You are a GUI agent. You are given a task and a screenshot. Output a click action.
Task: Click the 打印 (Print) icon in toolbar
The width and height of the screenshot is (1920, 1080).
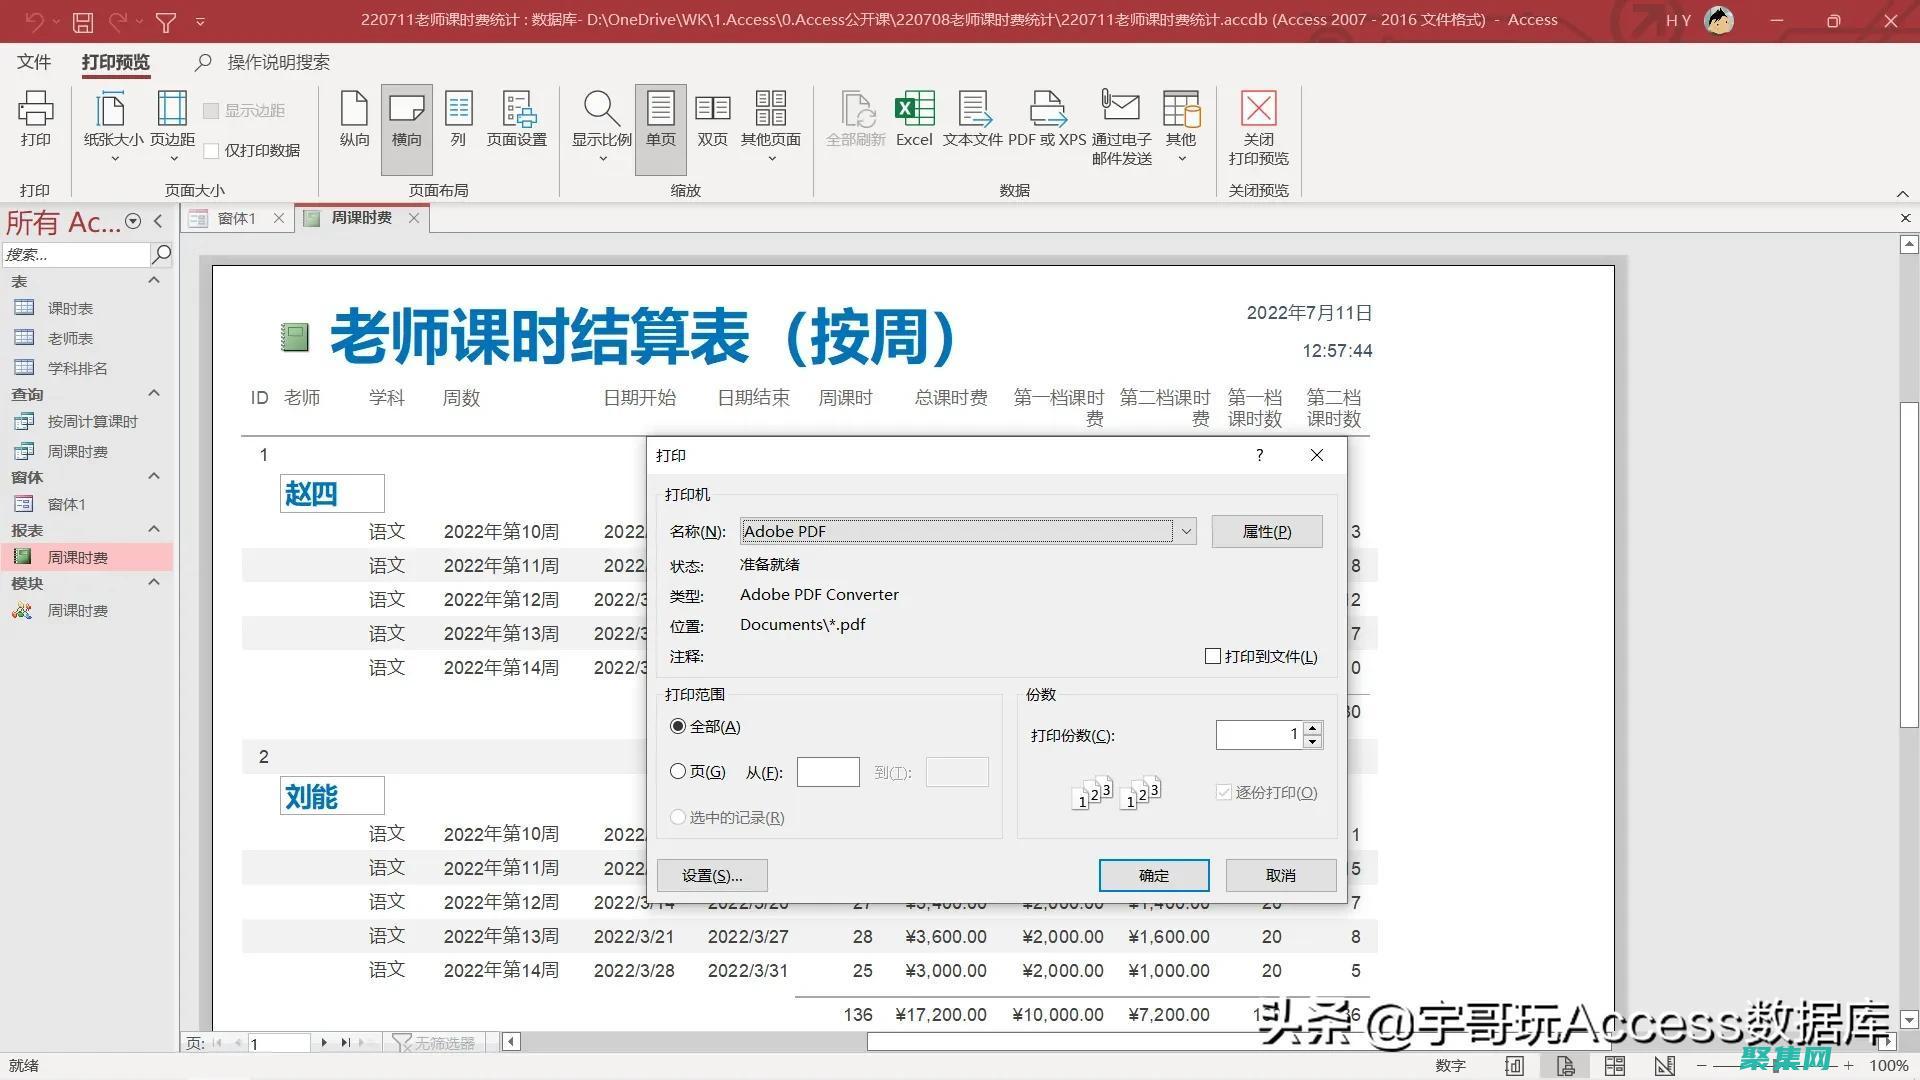point(37,117)
